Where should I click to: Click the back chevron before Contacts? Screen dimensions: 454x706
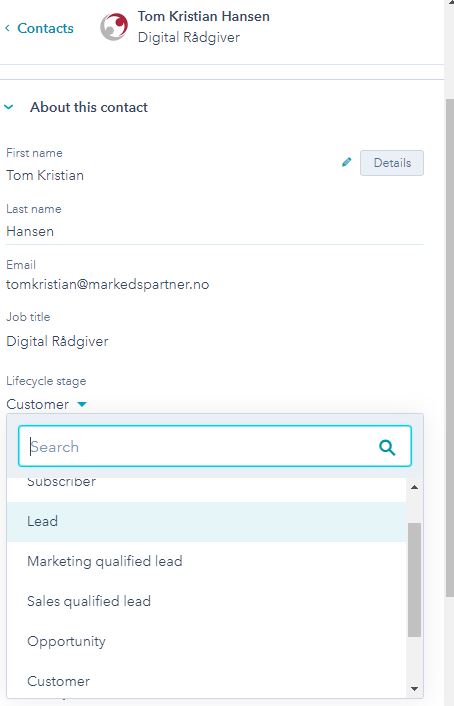click(x=7, y=28)
